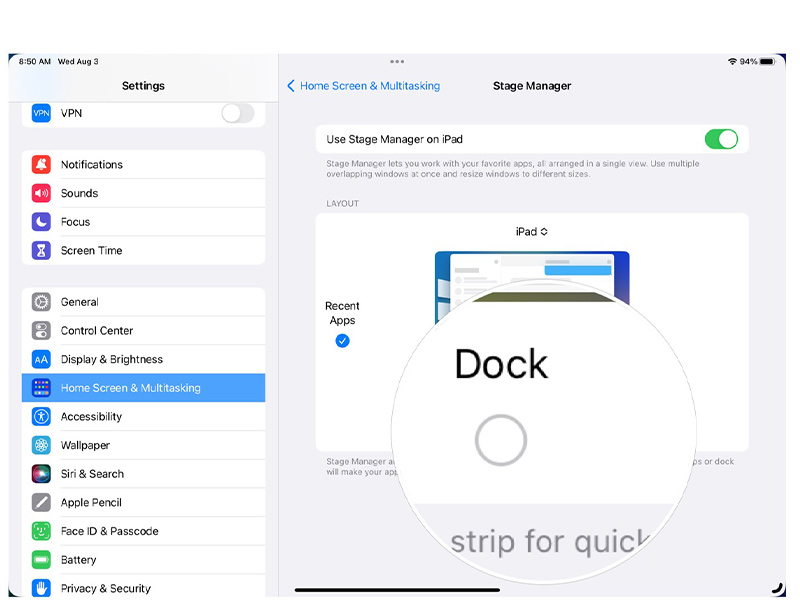Viewport: 800px width, 600px height.
Task: Click the Screen Time hourglass icon
Action: click(41, 250)
